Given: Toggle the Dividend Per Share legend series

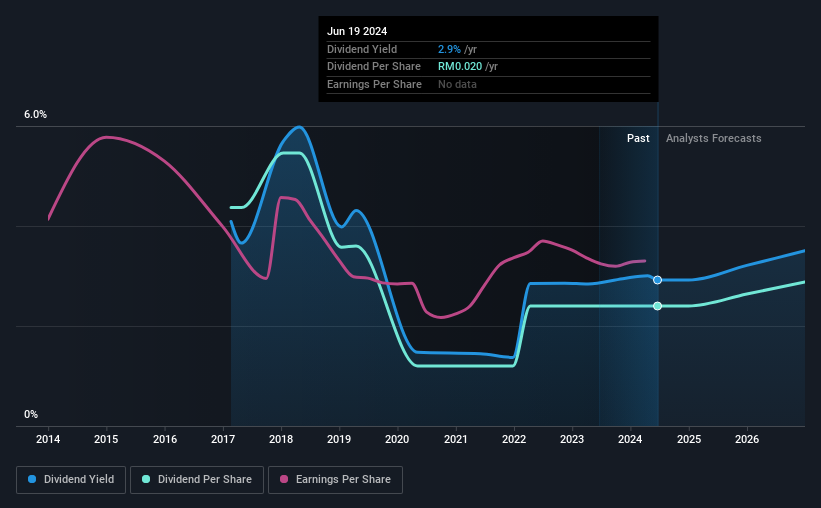Looking at the screenshot, I should coord(197,480).
